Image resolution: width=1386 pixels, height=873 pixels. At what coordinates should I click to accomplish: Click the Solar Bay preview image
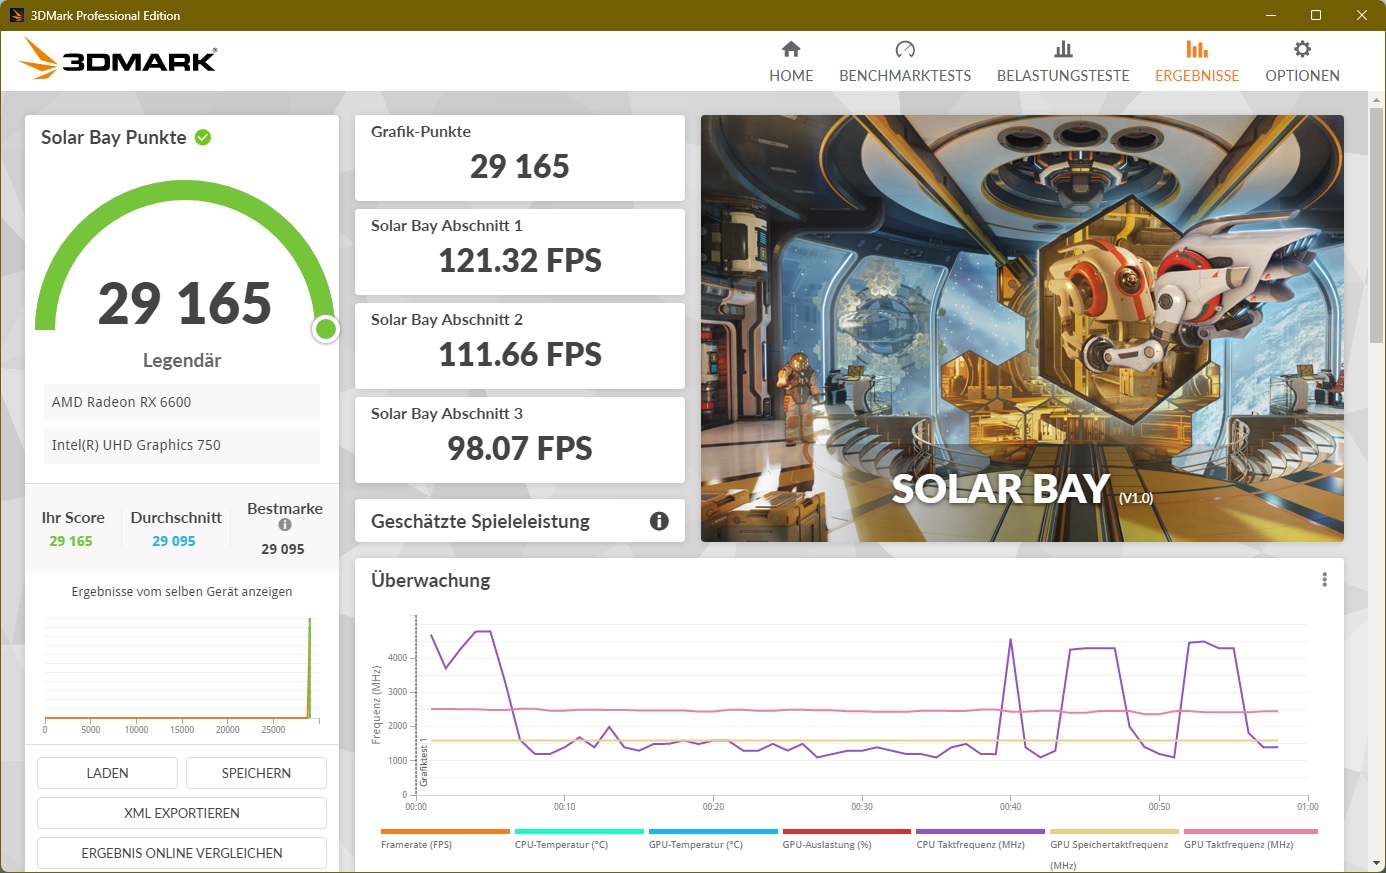[1022, 328]
